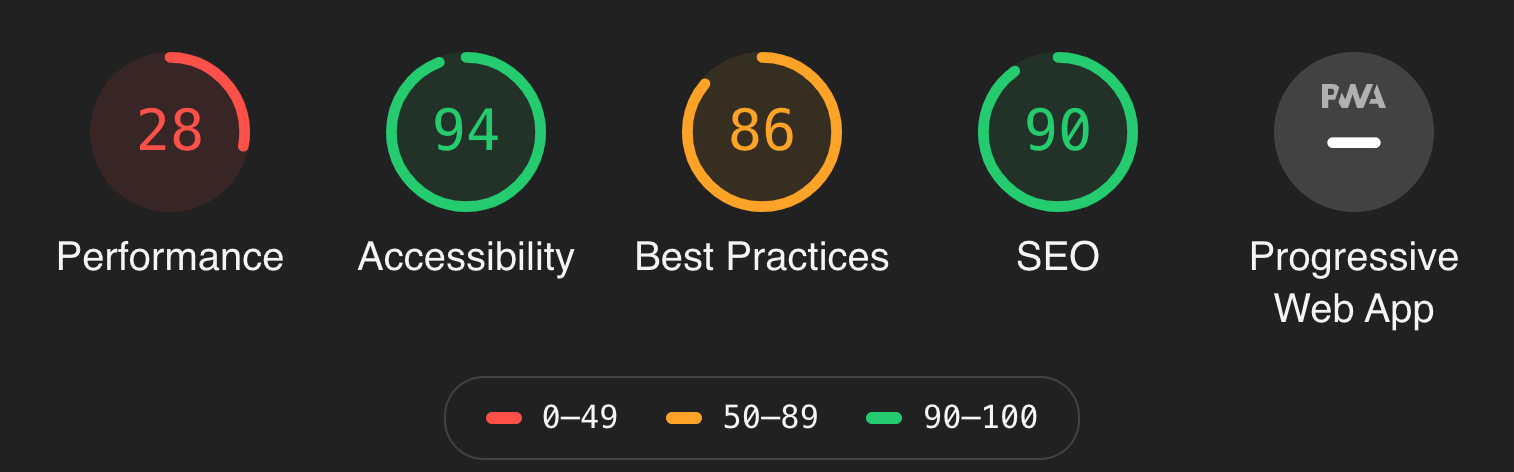Click the green legend swatch

pyautogui.click(x=885, y=418)
